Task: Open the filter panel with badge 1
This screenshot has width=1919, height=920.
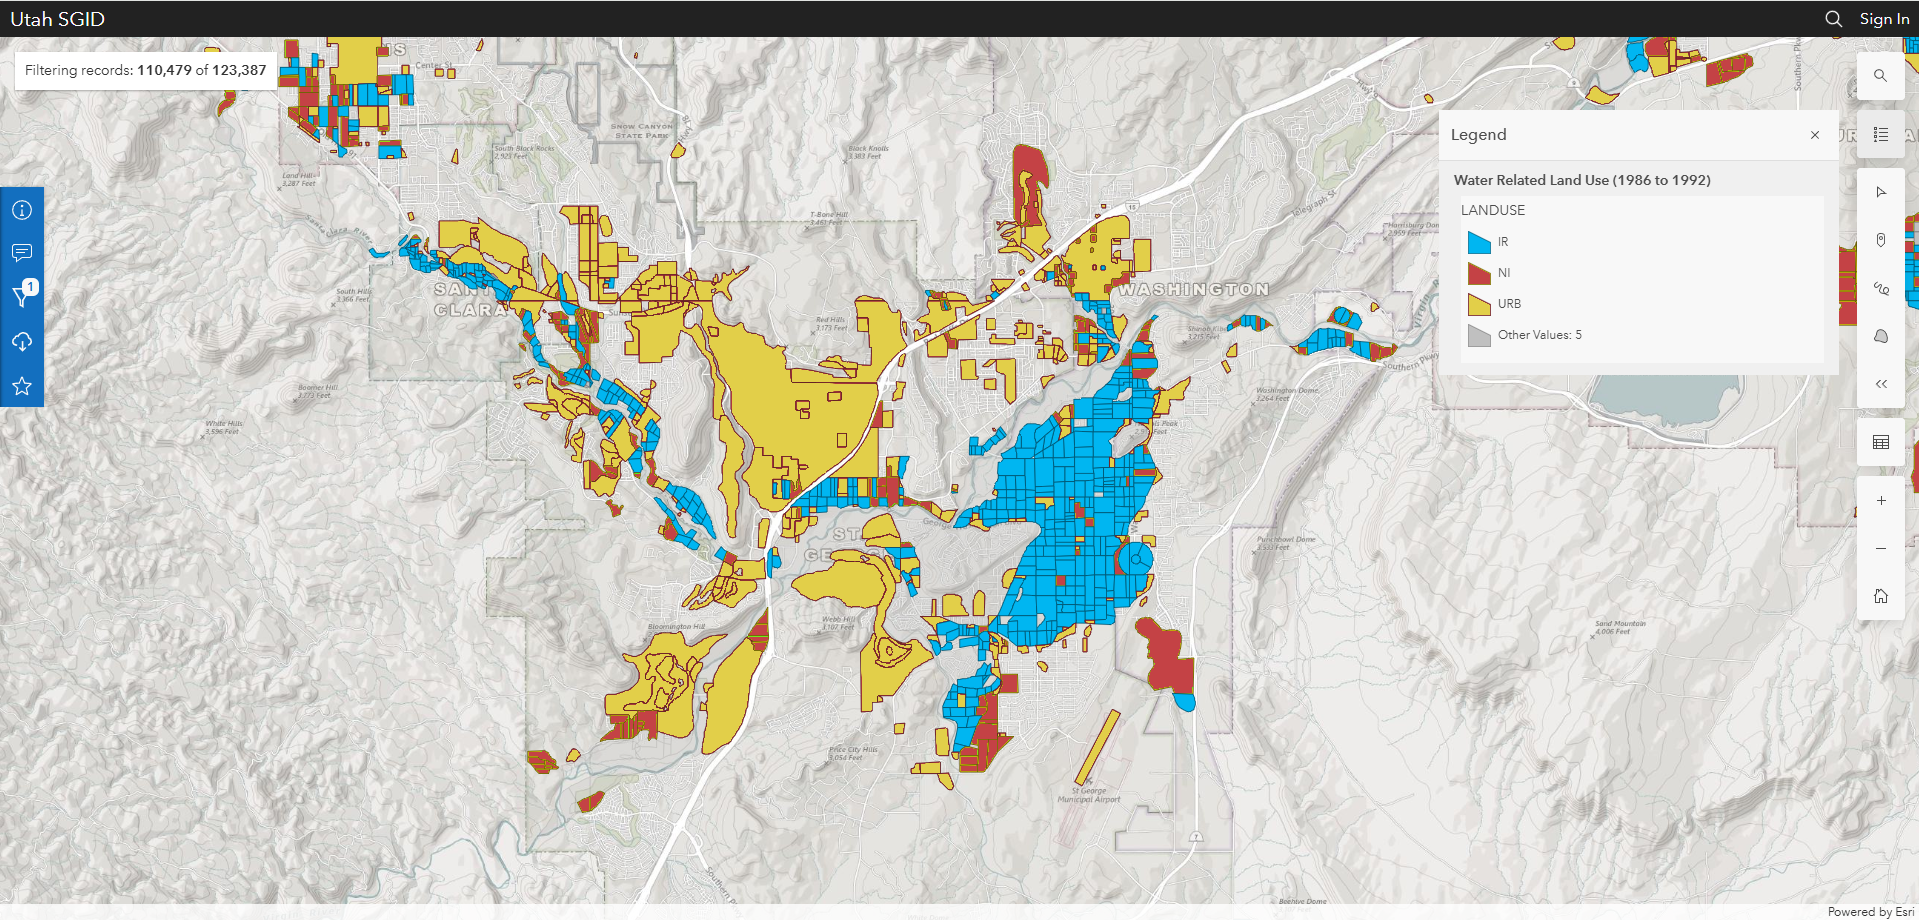Action: coord(22,296)
